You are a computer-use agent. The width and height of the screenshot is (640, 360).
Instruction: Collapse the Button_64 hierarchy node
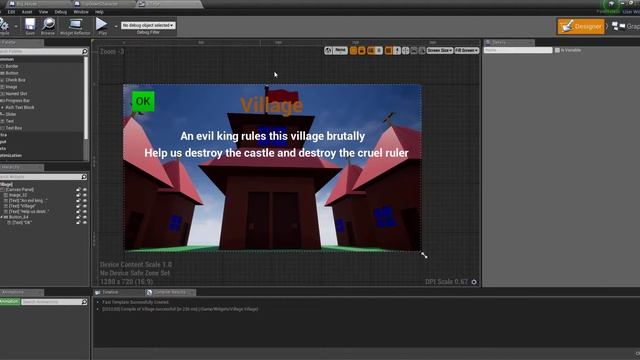tap(2, 217)
